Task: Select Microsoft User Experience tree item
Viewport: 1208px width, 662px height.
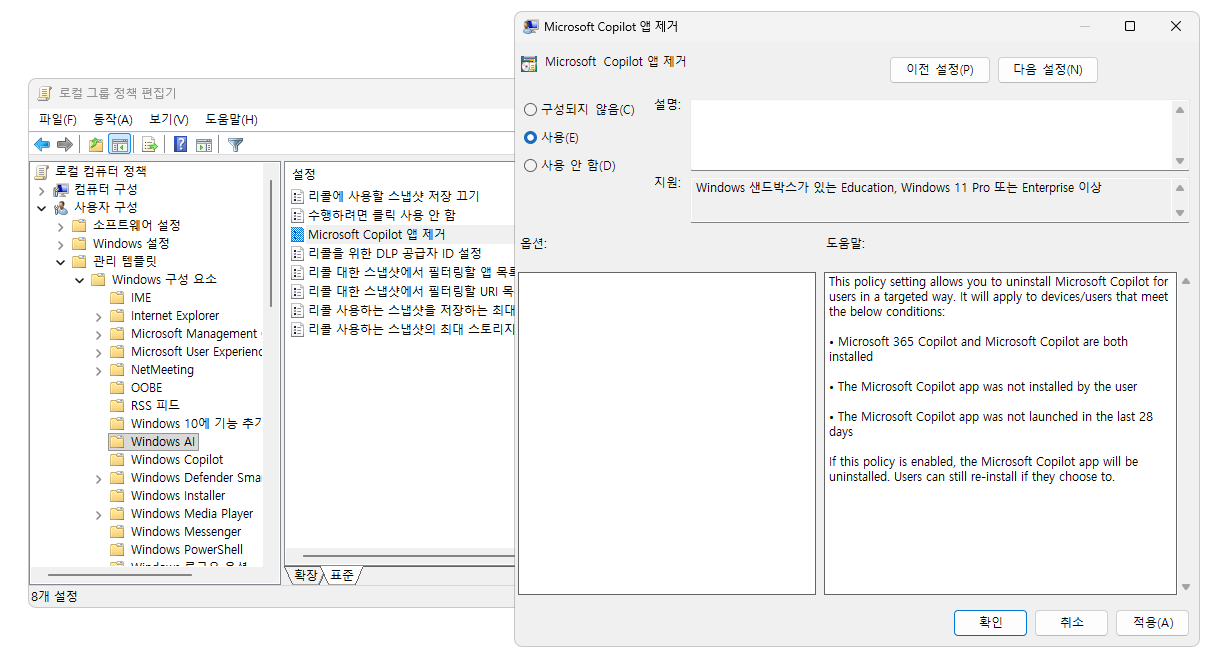Action: (196, 351)
